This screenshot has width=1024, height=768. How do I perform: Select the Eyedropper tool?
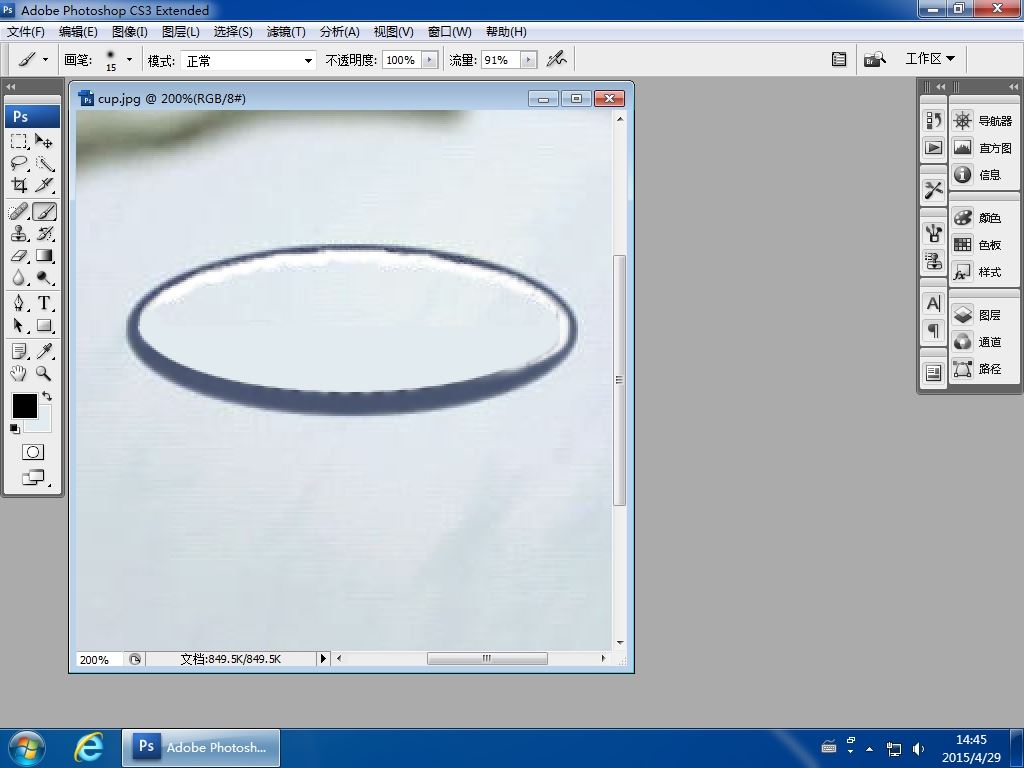(x=44, y=351)
